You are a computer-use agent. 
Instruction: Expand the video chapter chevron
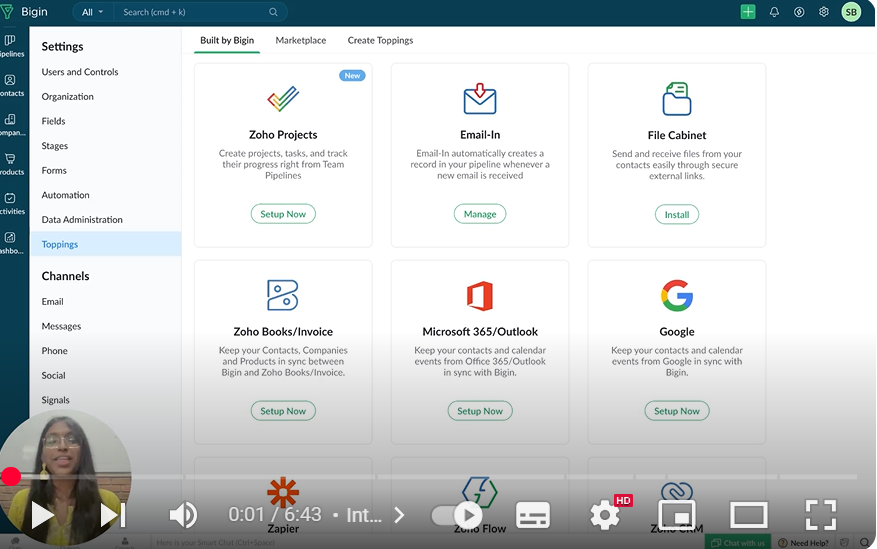click(x=399, y=515)
